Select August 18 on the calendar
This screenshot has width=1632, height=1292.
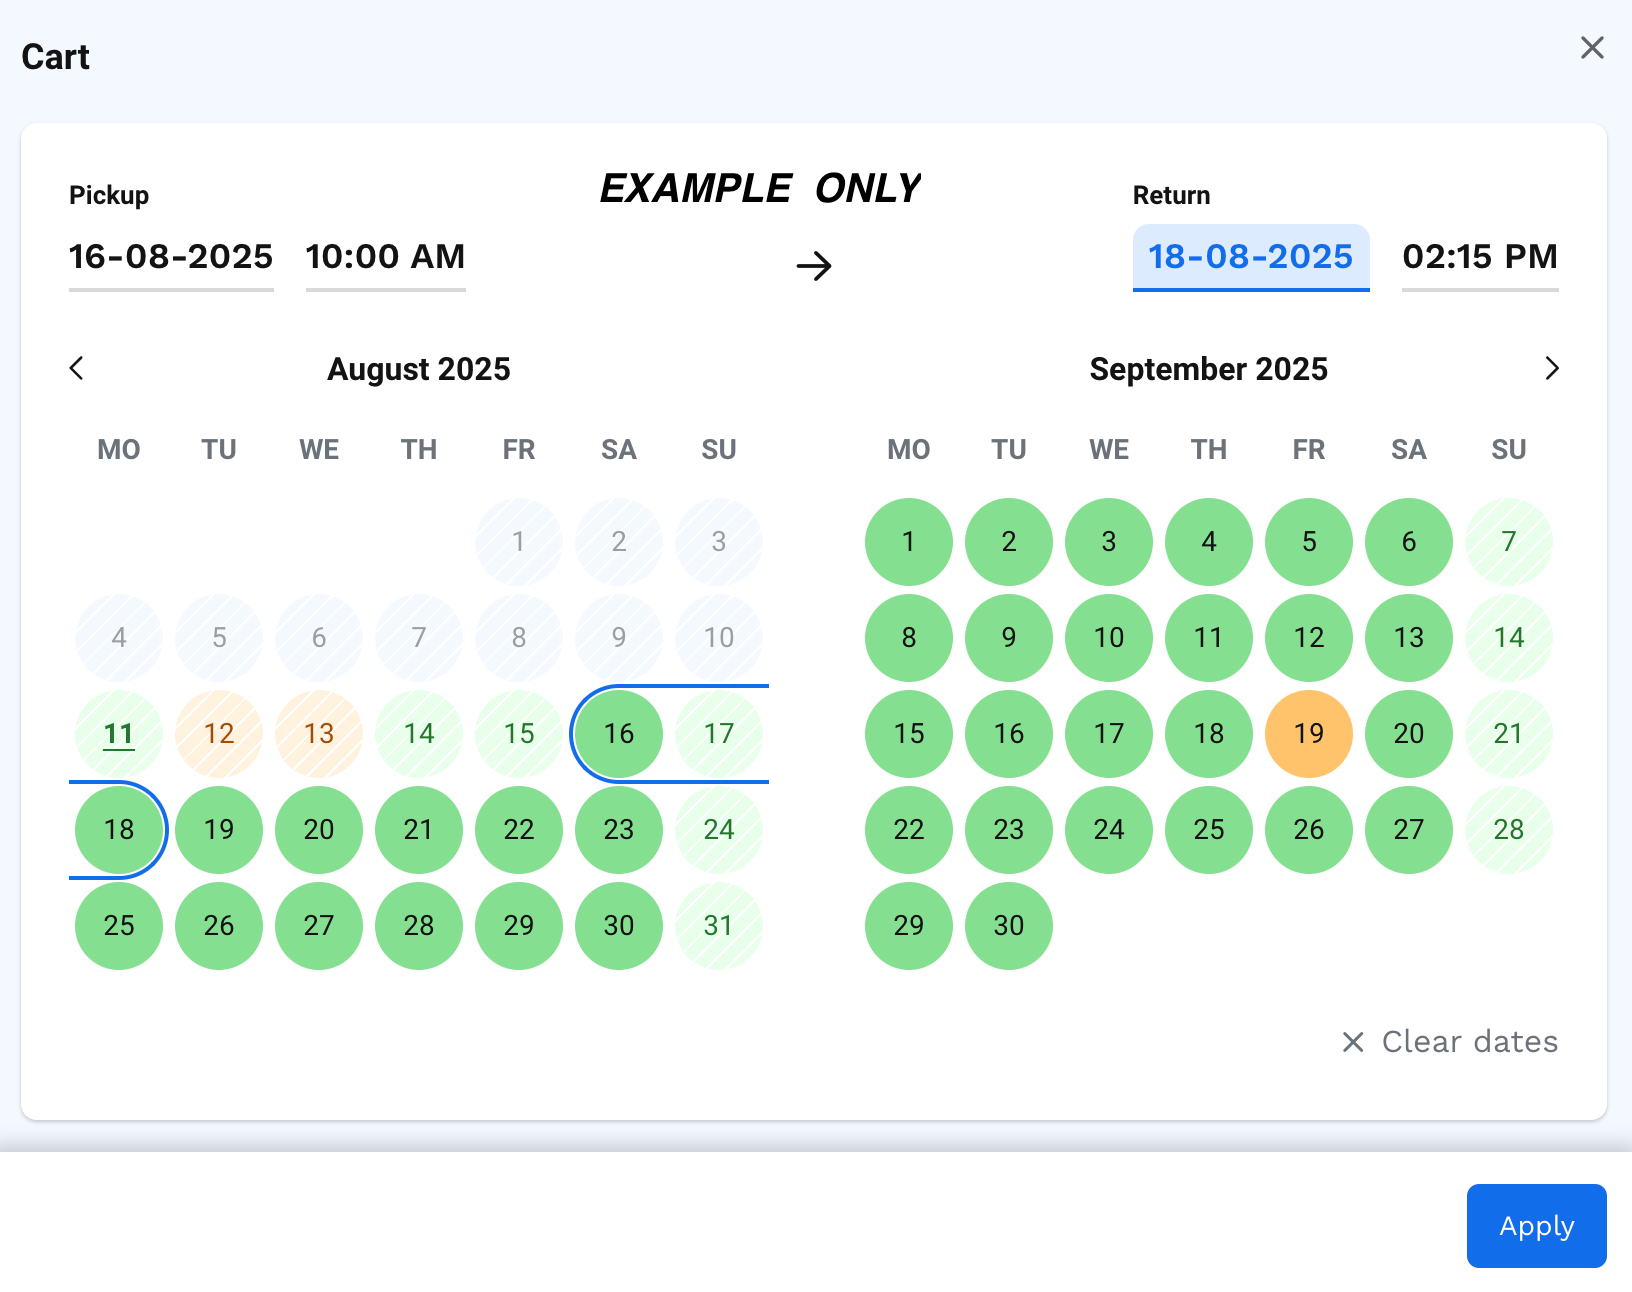pyautogui.click(x=119, y=830)
